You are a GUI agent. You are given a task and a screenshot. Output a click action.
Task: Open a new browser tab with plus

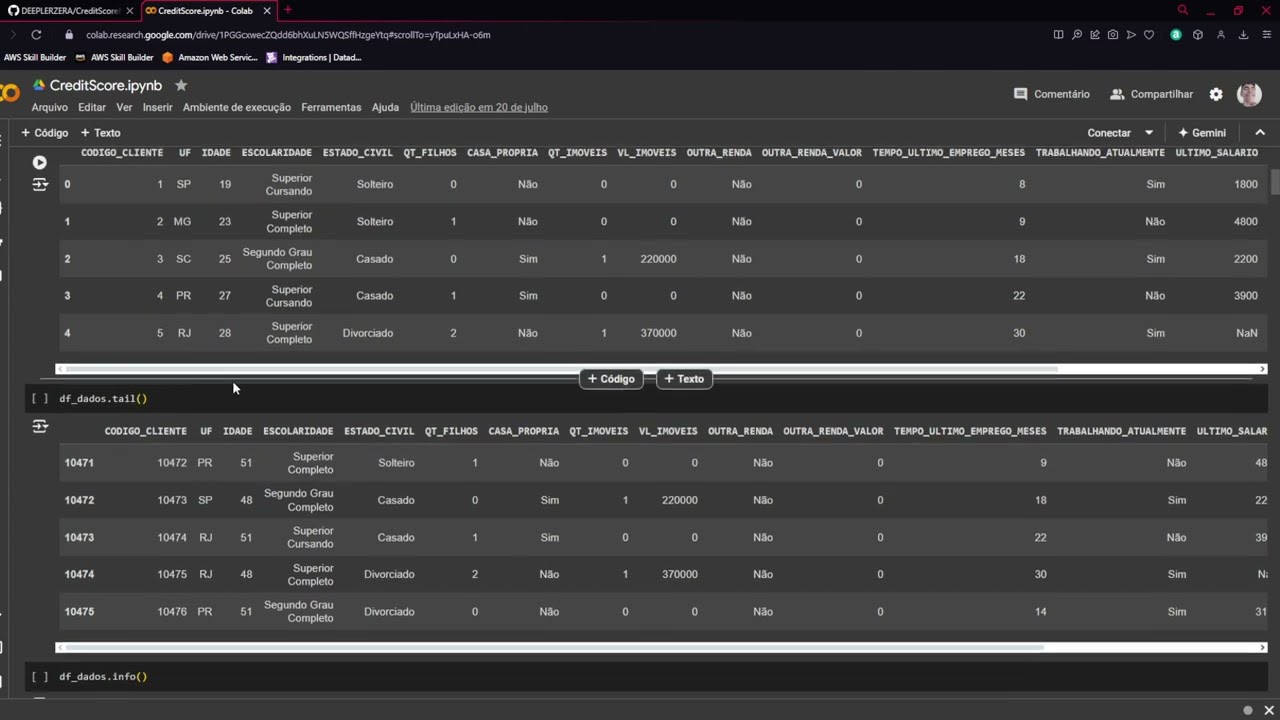pyautogui.click(x=287, y=10)
